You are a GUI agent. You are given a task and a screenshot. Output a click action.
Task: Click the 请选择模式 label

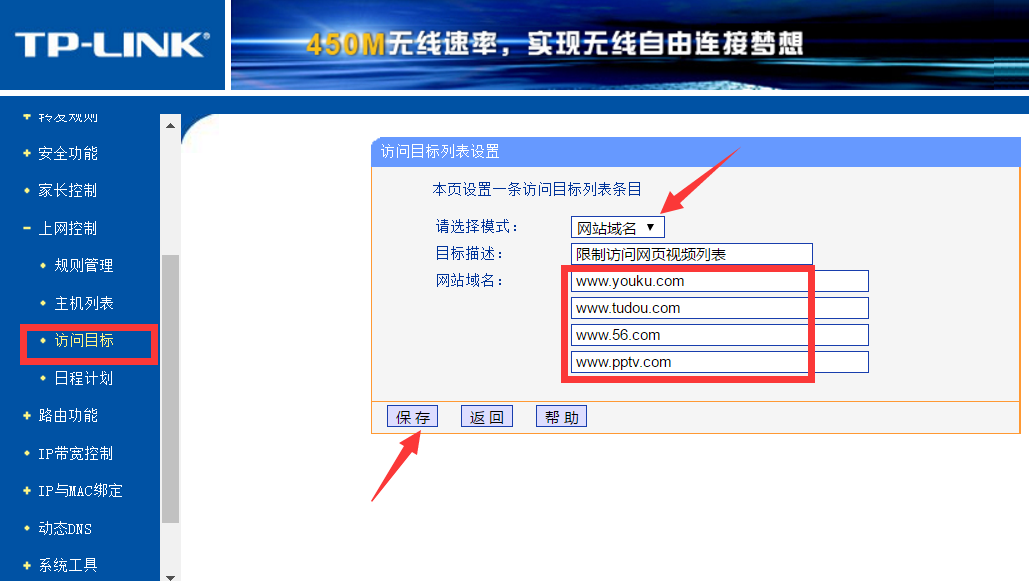(476, 226)
